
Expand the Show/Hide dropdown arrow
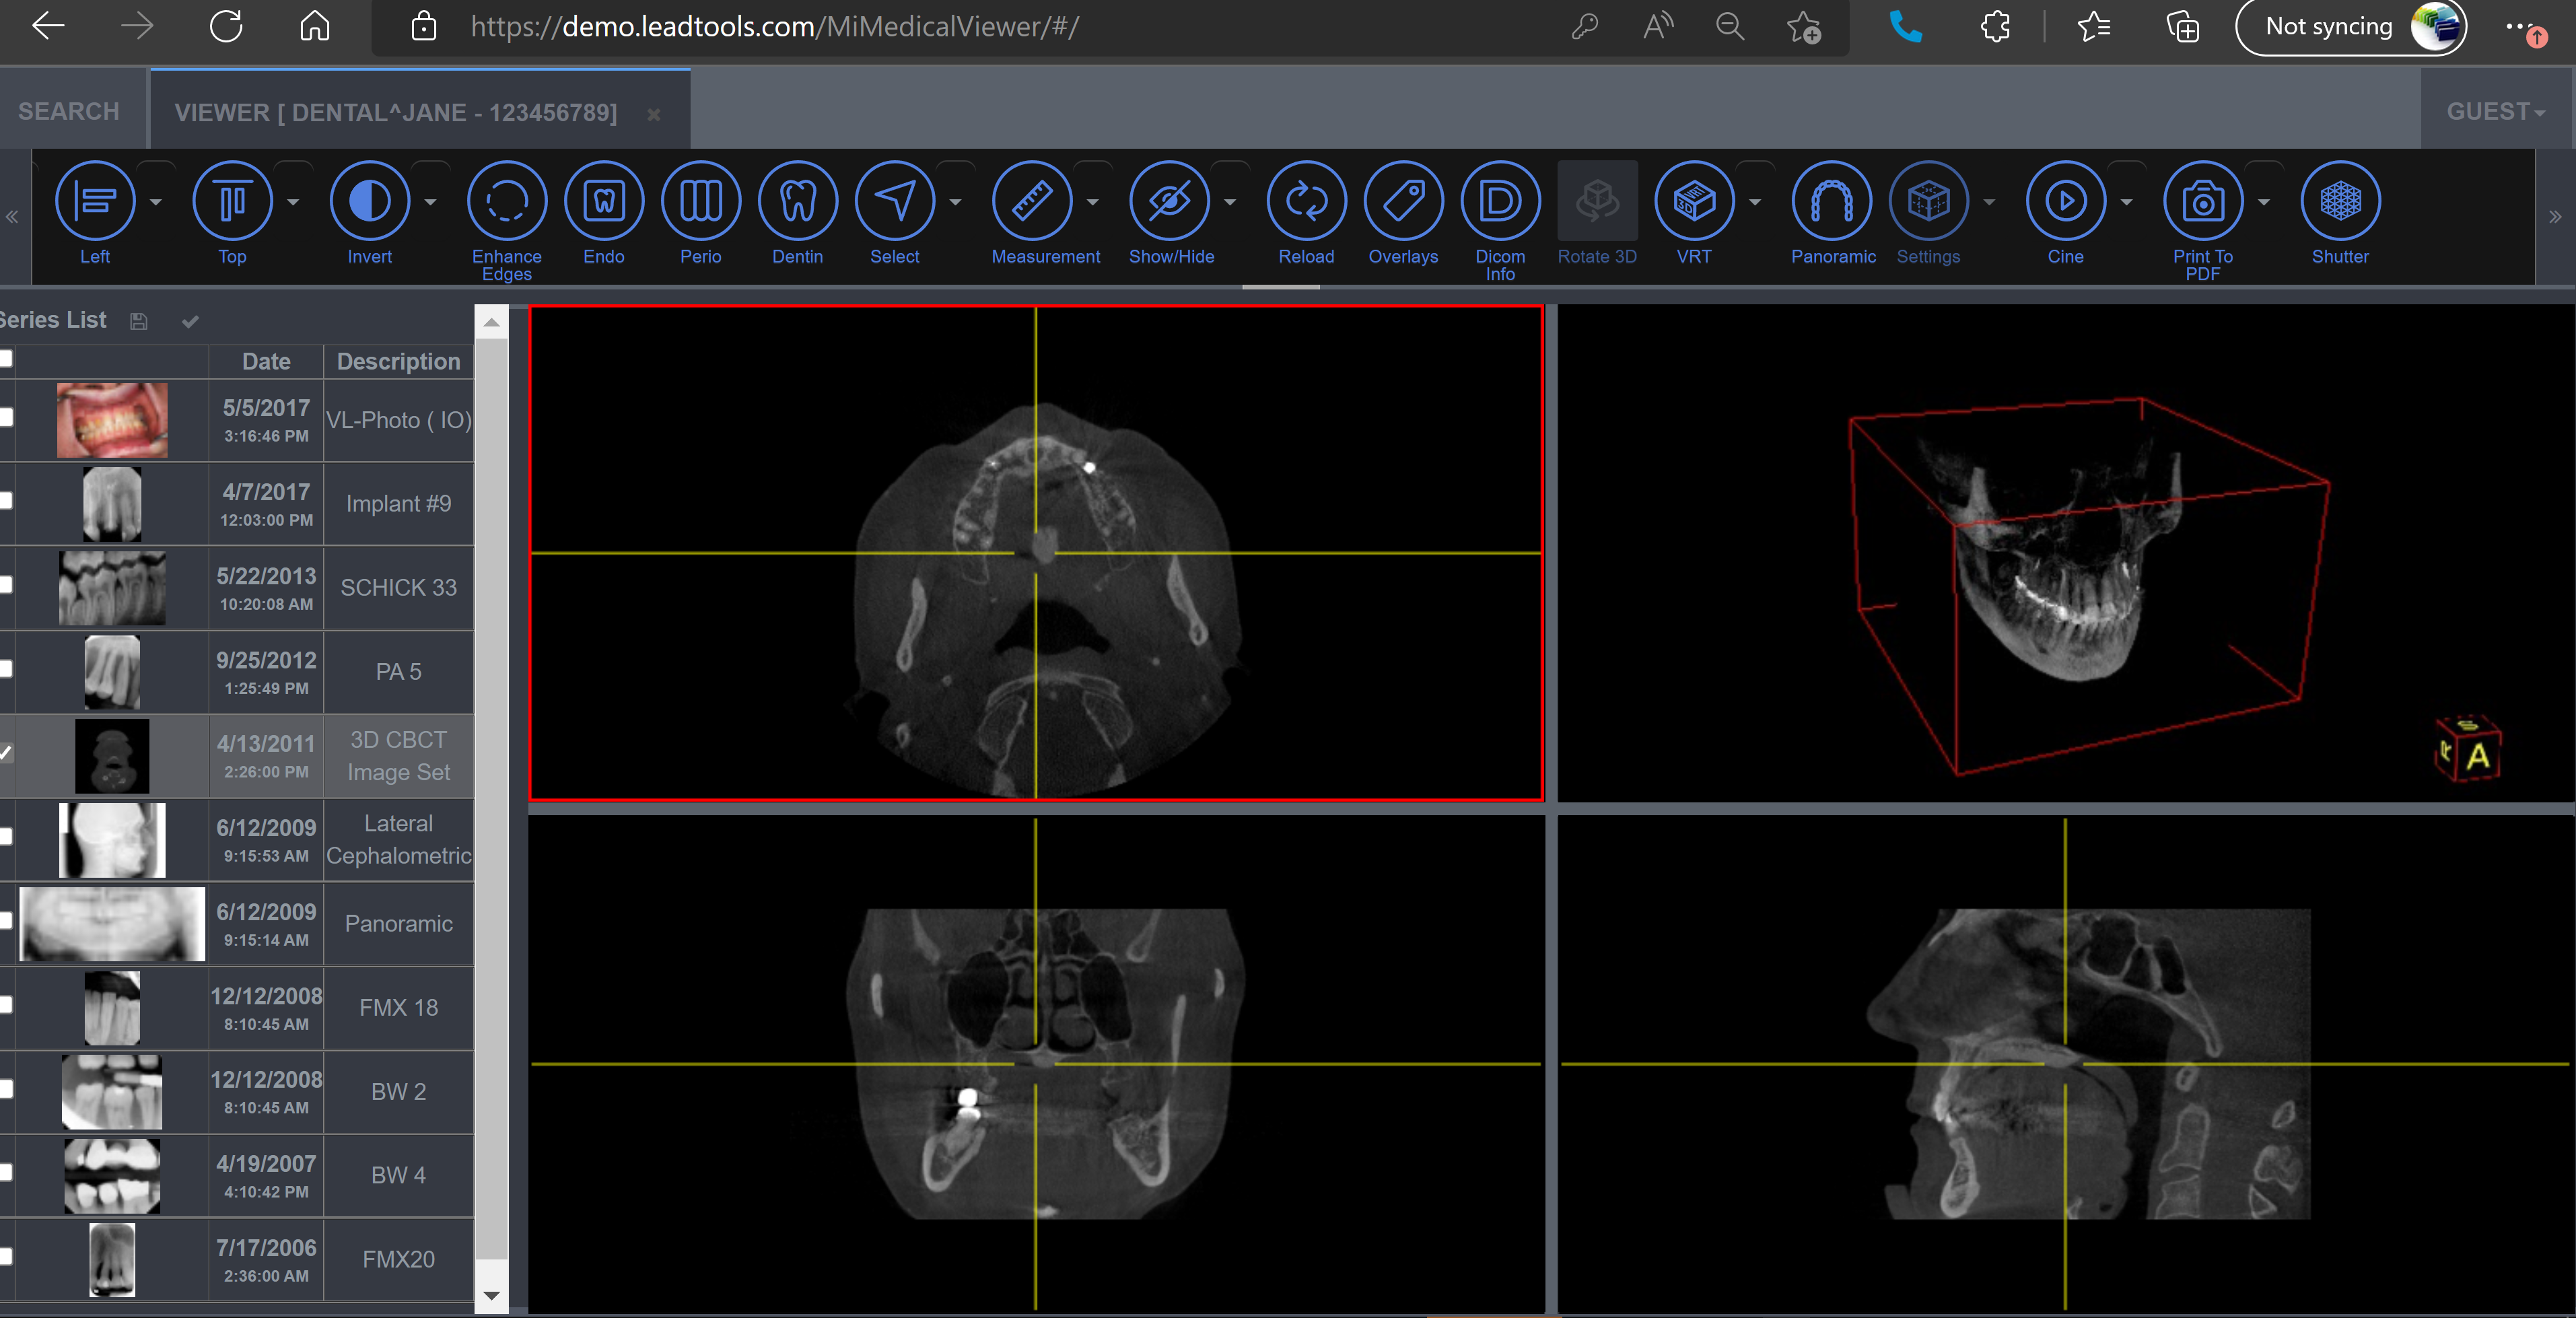[x=1230, y=202]
